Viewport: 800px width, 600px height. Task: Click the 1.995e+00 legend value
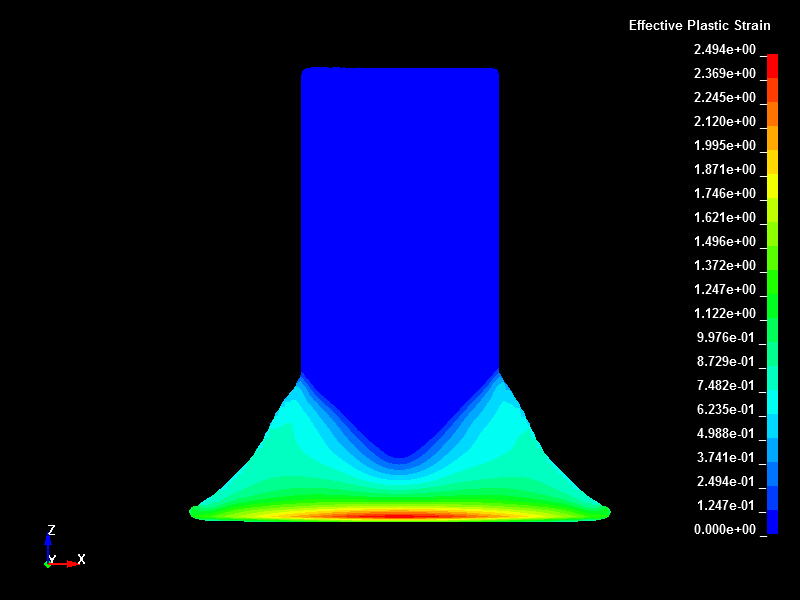click(725, 145)
